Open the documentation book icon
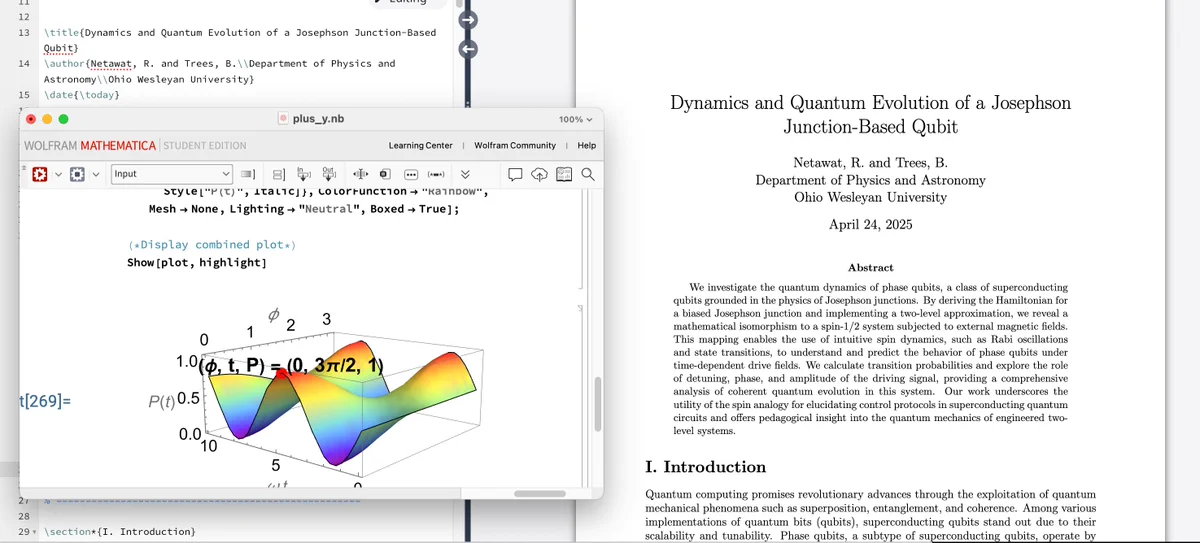The height and width of the screenshot is (543, 1200). (564, 174)
